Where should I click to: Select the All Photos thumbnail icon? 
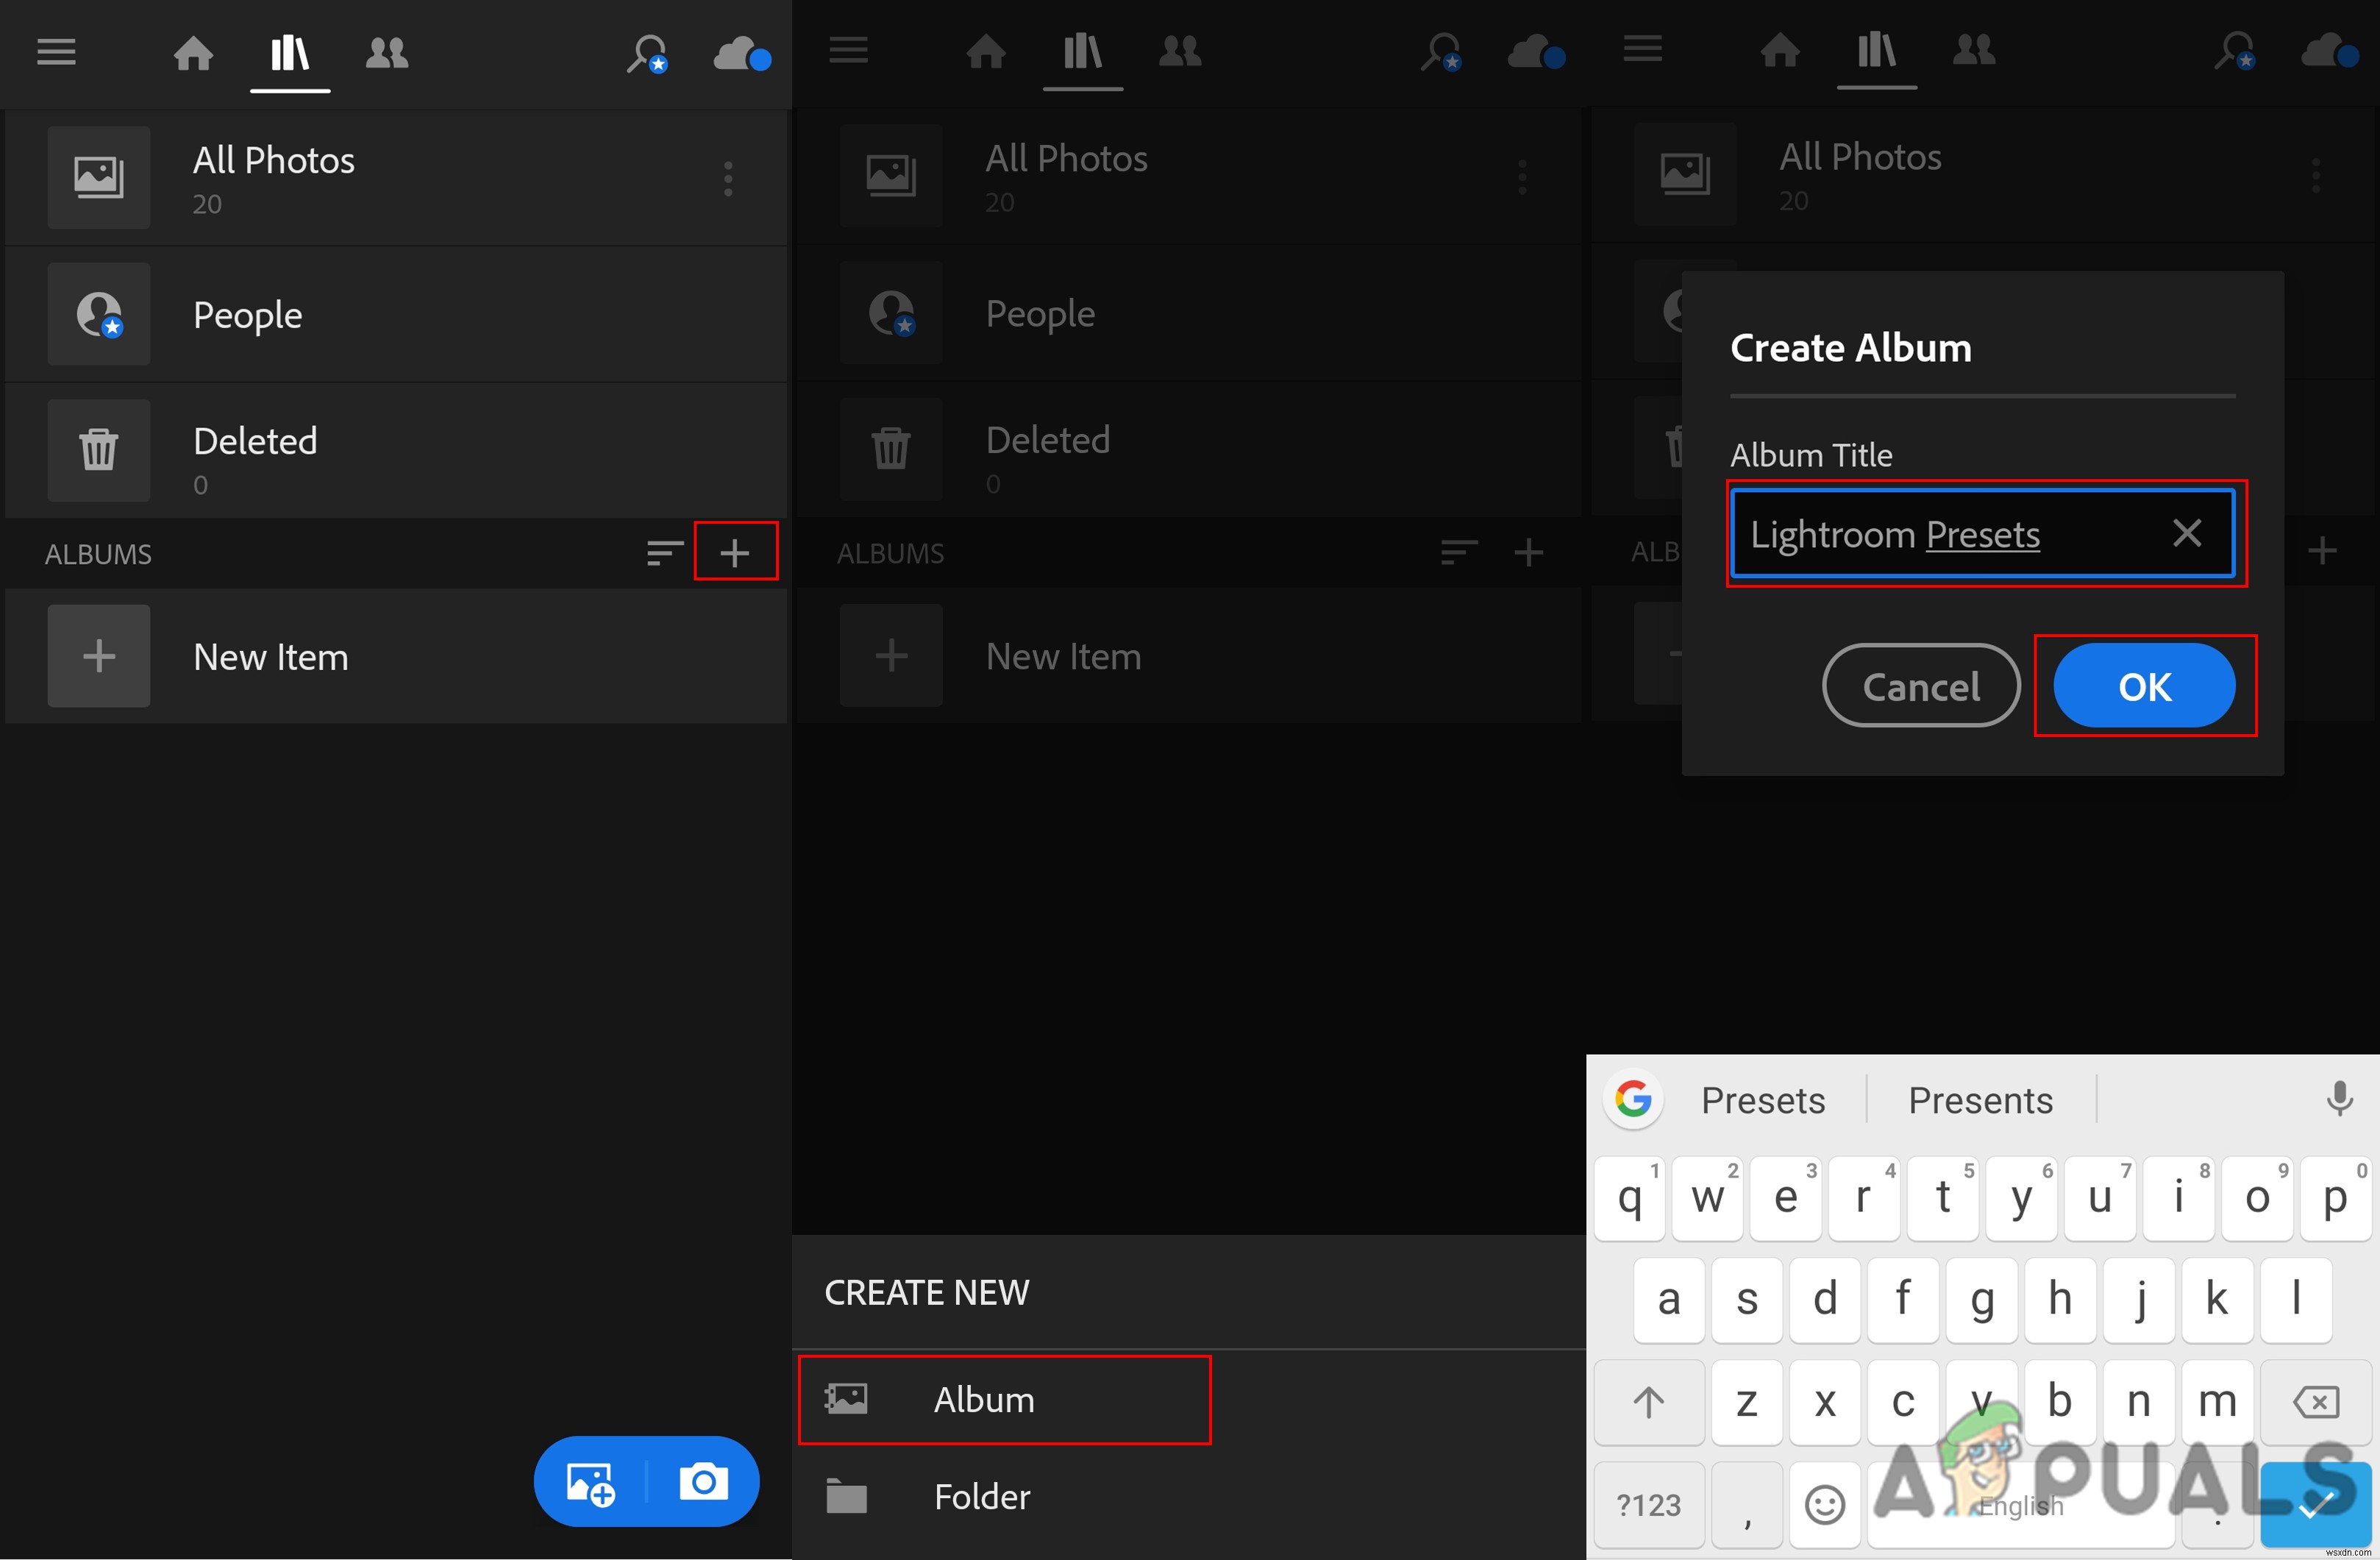(x=99, y=176)
